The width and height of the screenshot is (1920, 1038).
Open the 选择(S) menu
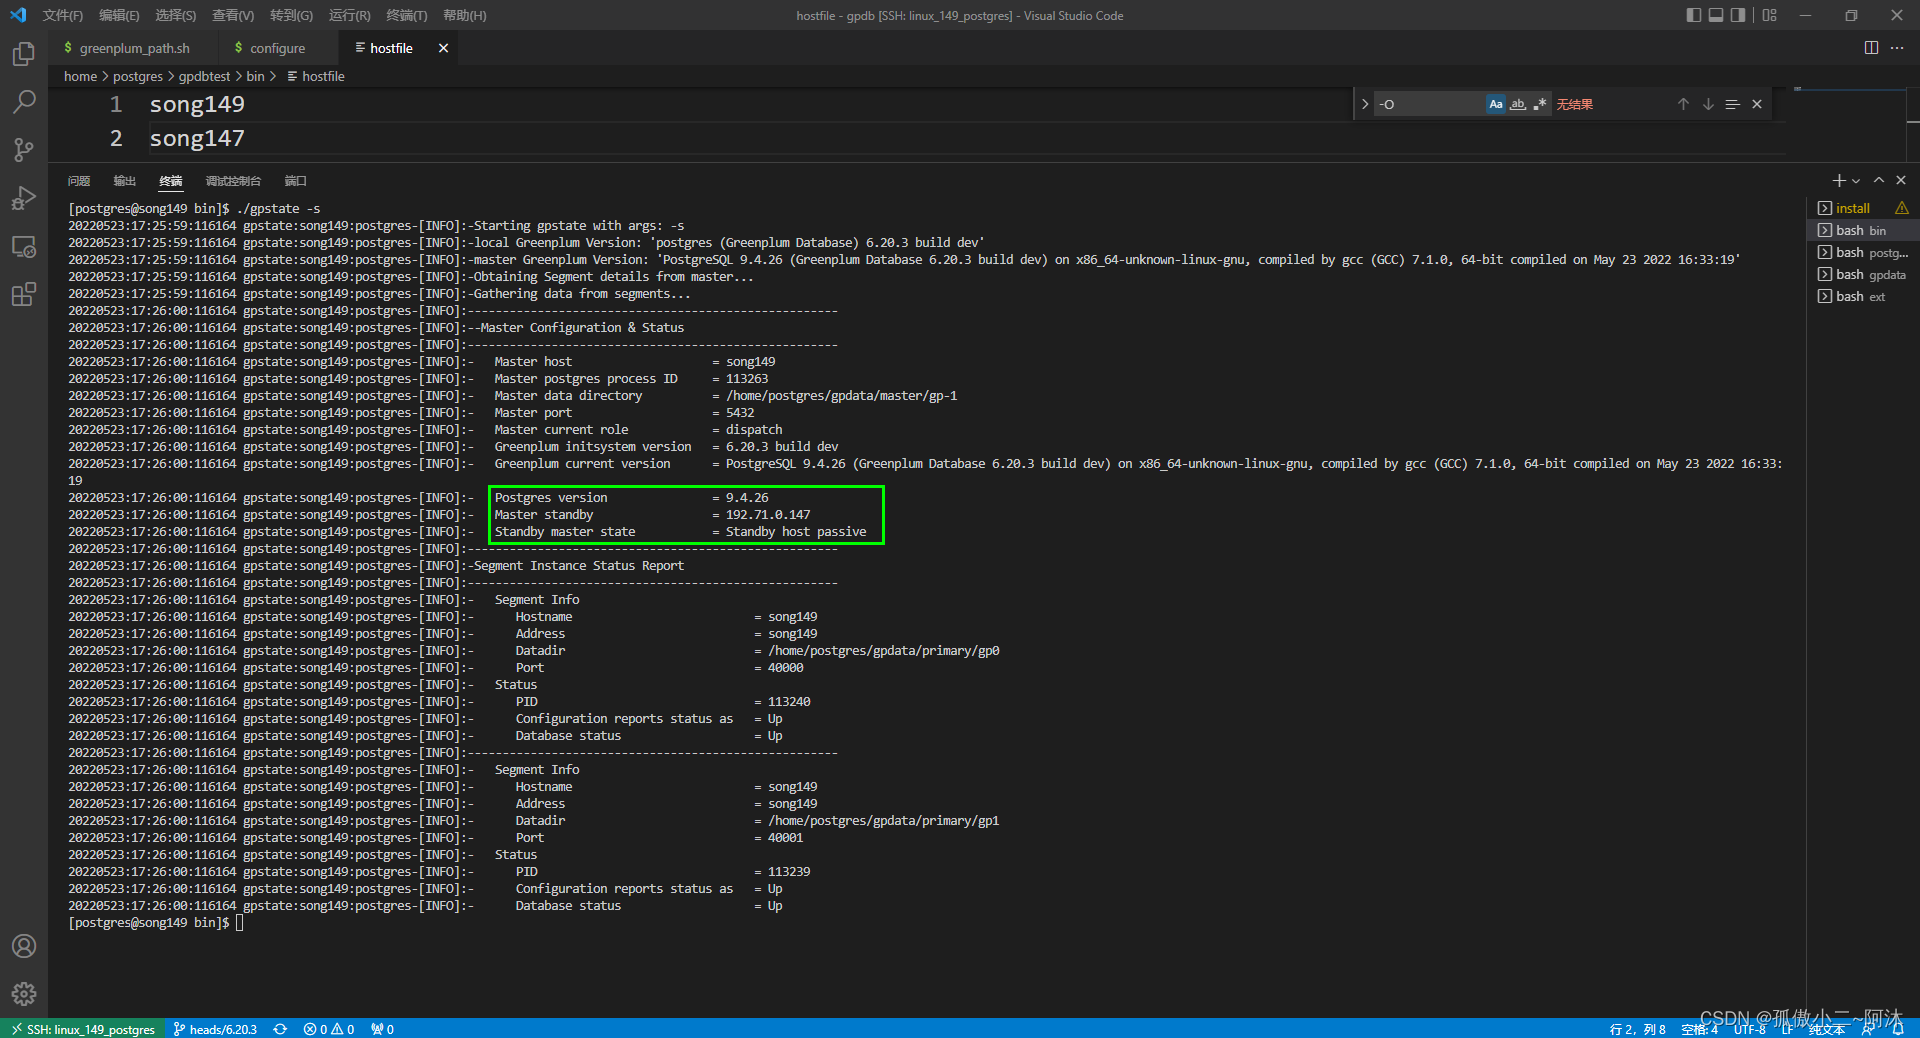pos(176,15)
